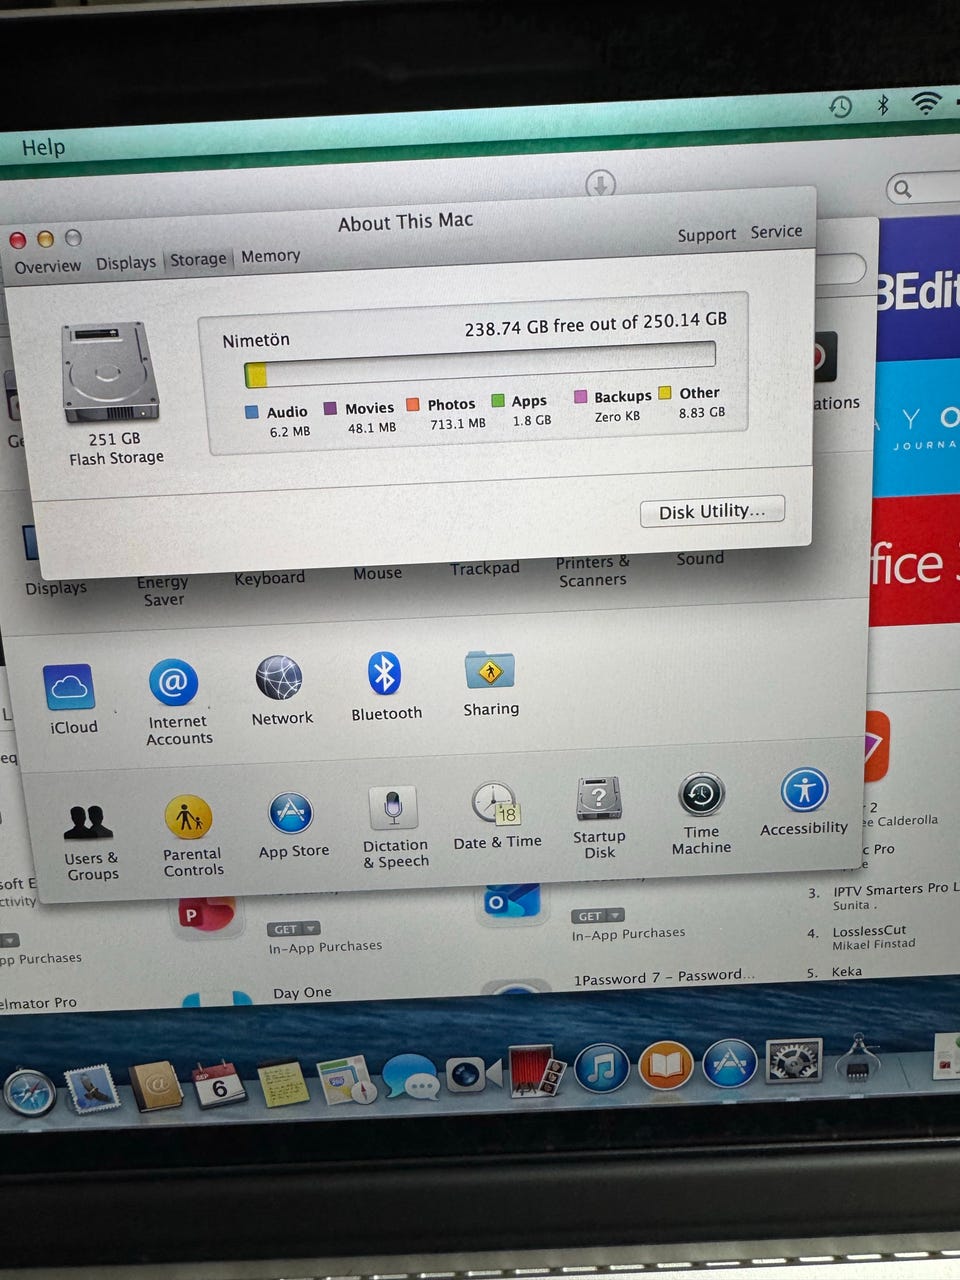This screenshot has width=960, height=1280.
Task: Open the Help menu
Action: click(43, 147)
